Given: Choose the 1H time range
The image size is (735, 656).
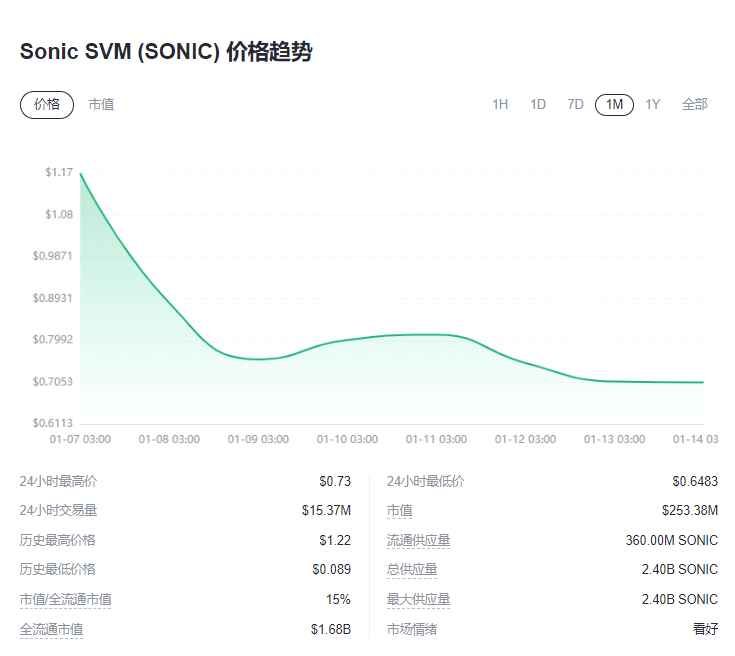Looking at the screenshot, I should pos(500,105).
